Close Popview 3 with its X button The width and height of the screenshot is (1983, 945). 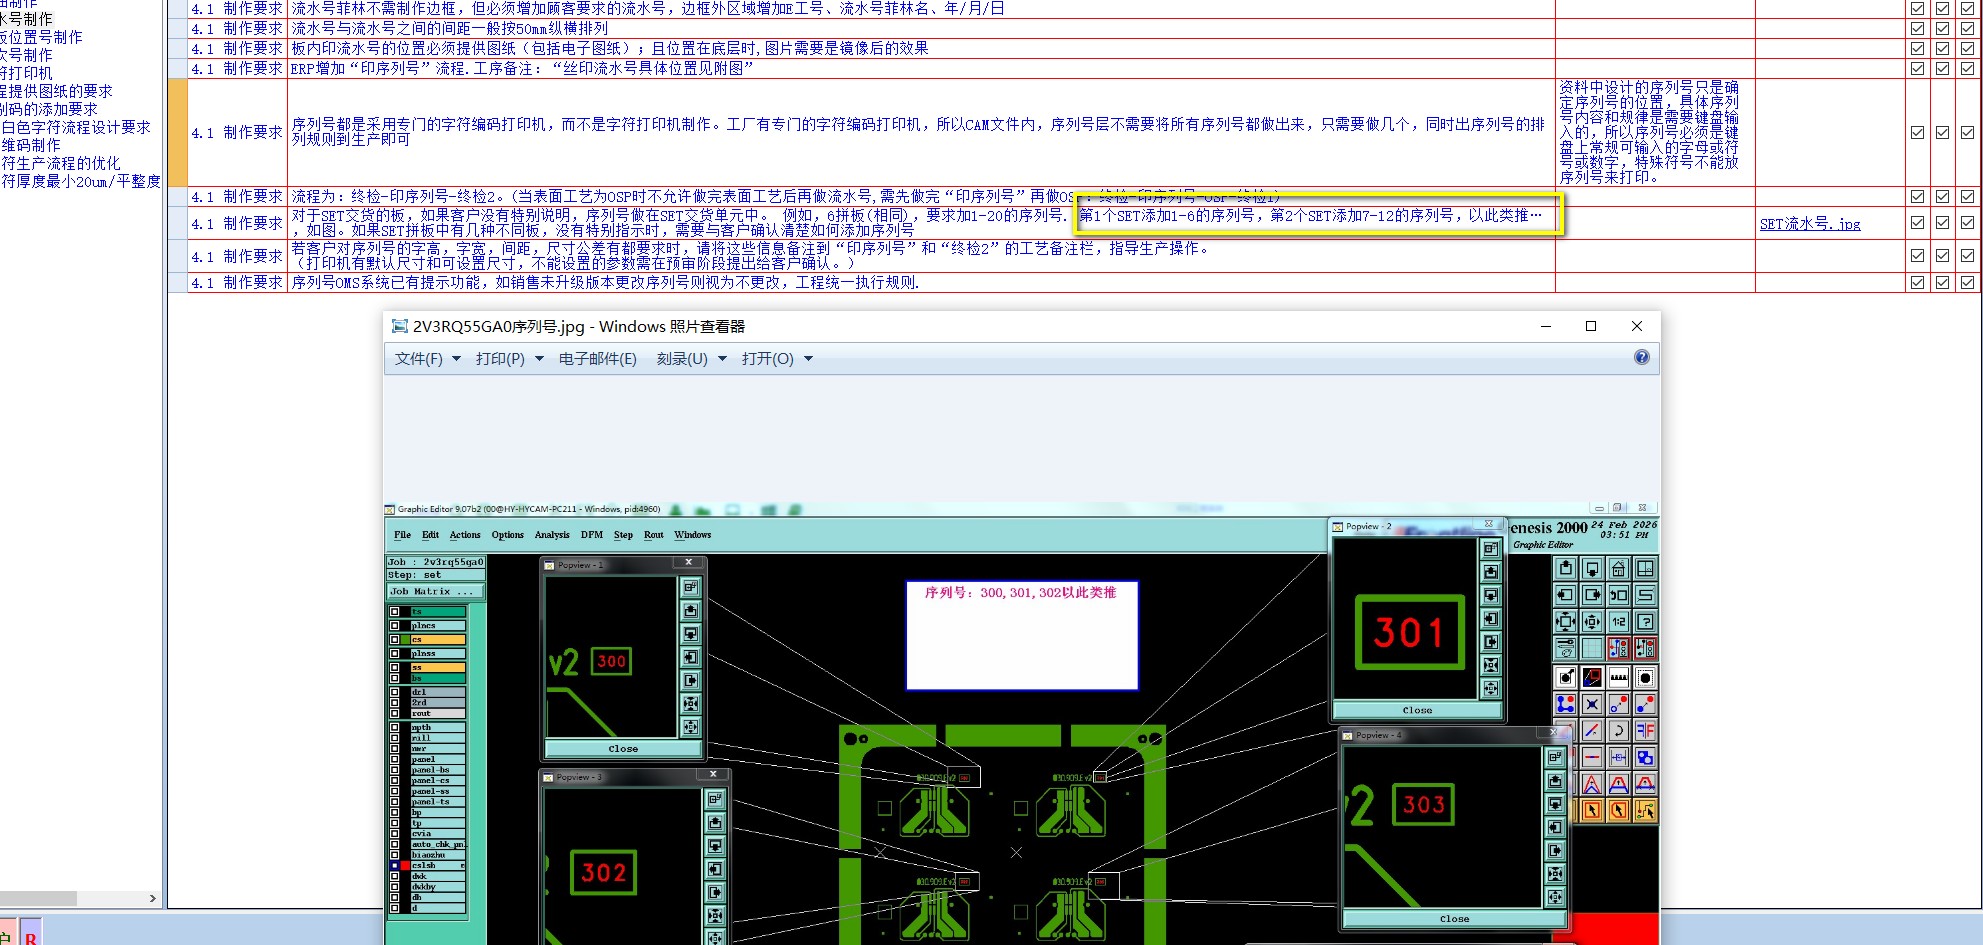coord(713,774)
